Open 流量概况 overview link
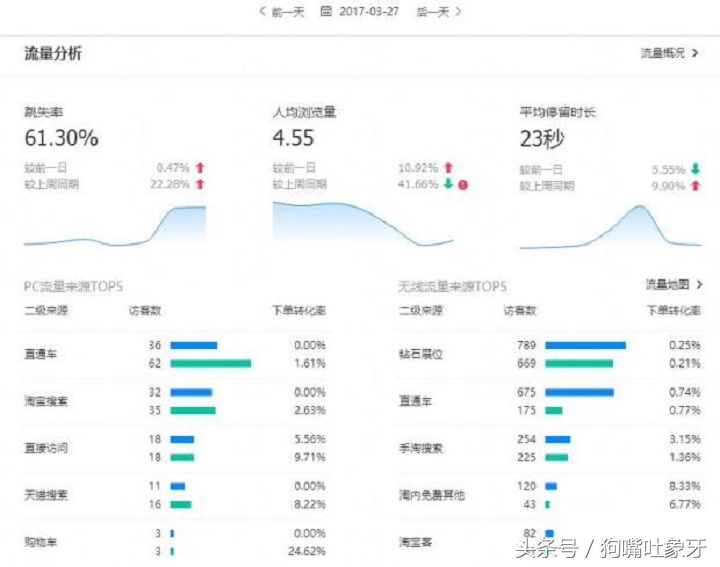 [x=663, y=53]
